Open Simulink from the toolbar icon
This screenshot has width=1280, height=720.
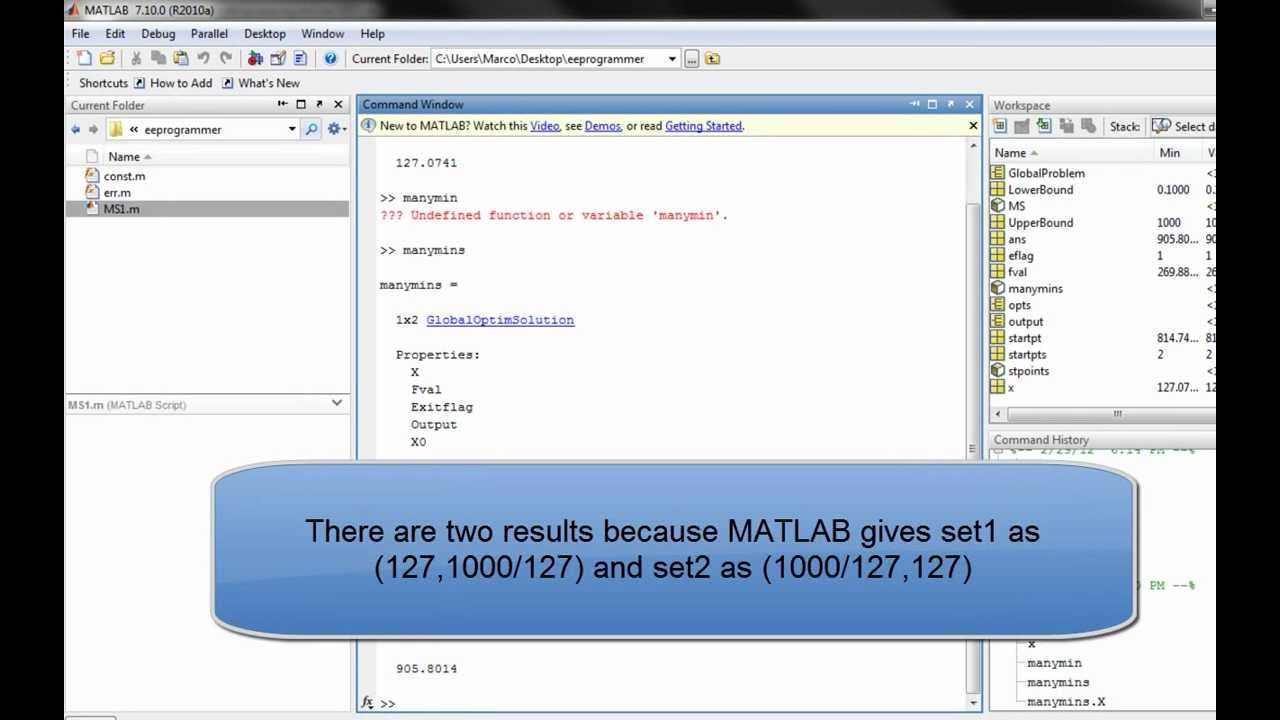click(255, 59)
